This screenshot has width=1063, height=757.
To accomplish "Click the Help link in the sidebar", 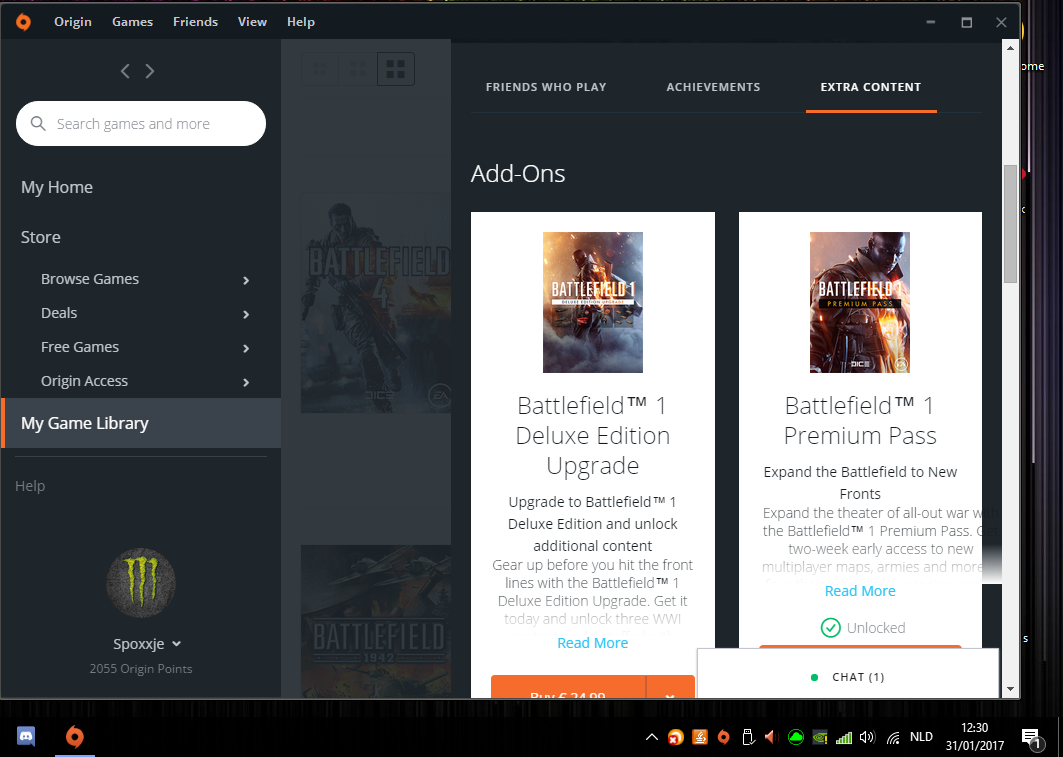I will click(30, 486).
